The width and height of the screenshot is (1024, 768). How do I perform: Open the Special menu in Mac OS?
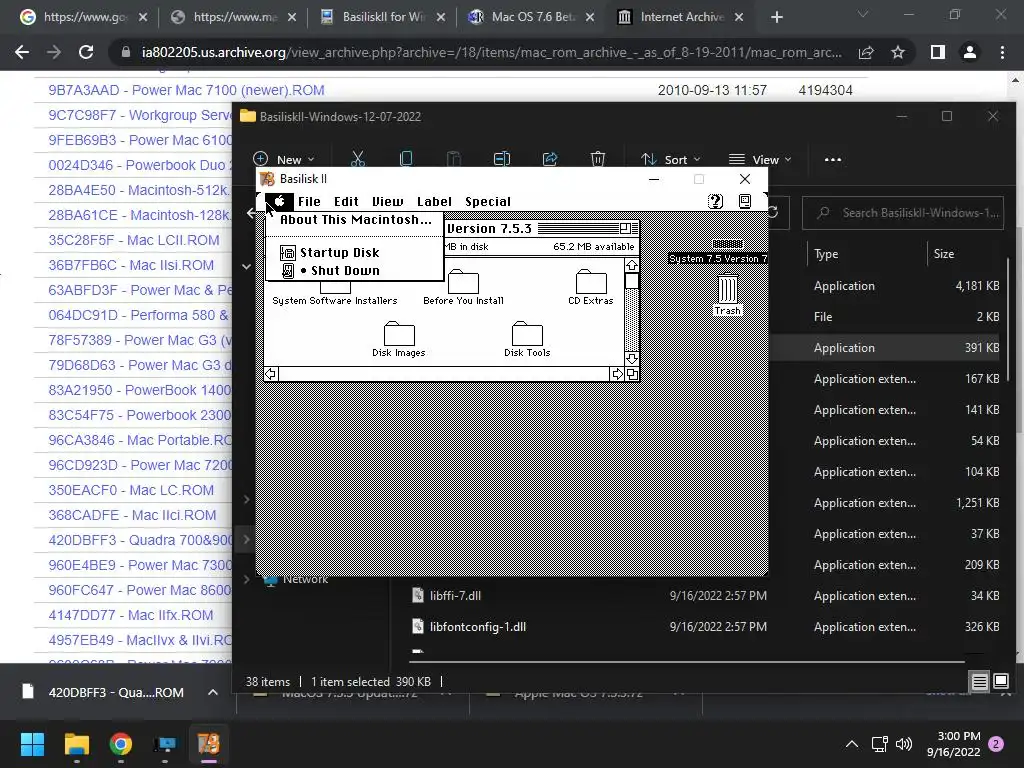tap(488, 202)
